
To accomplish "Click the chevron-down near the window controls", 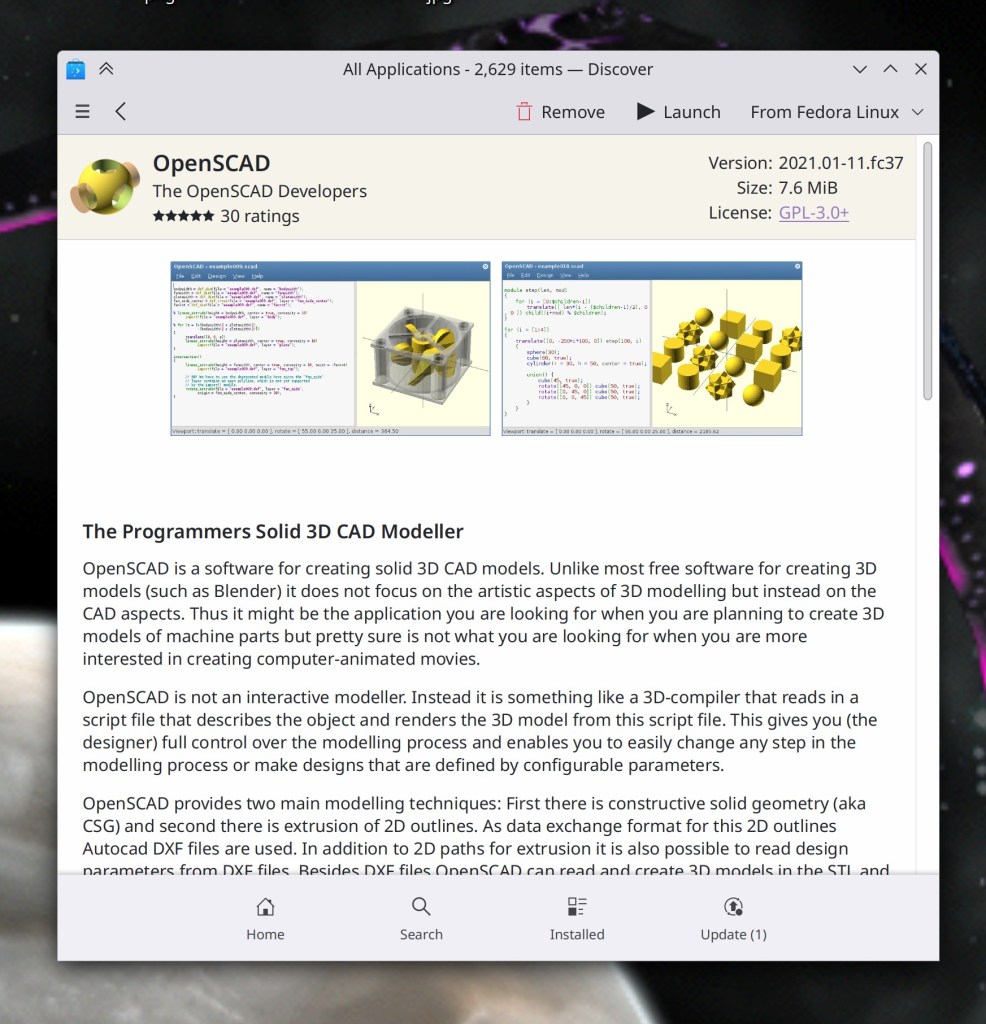I will (x=859, y=69).
